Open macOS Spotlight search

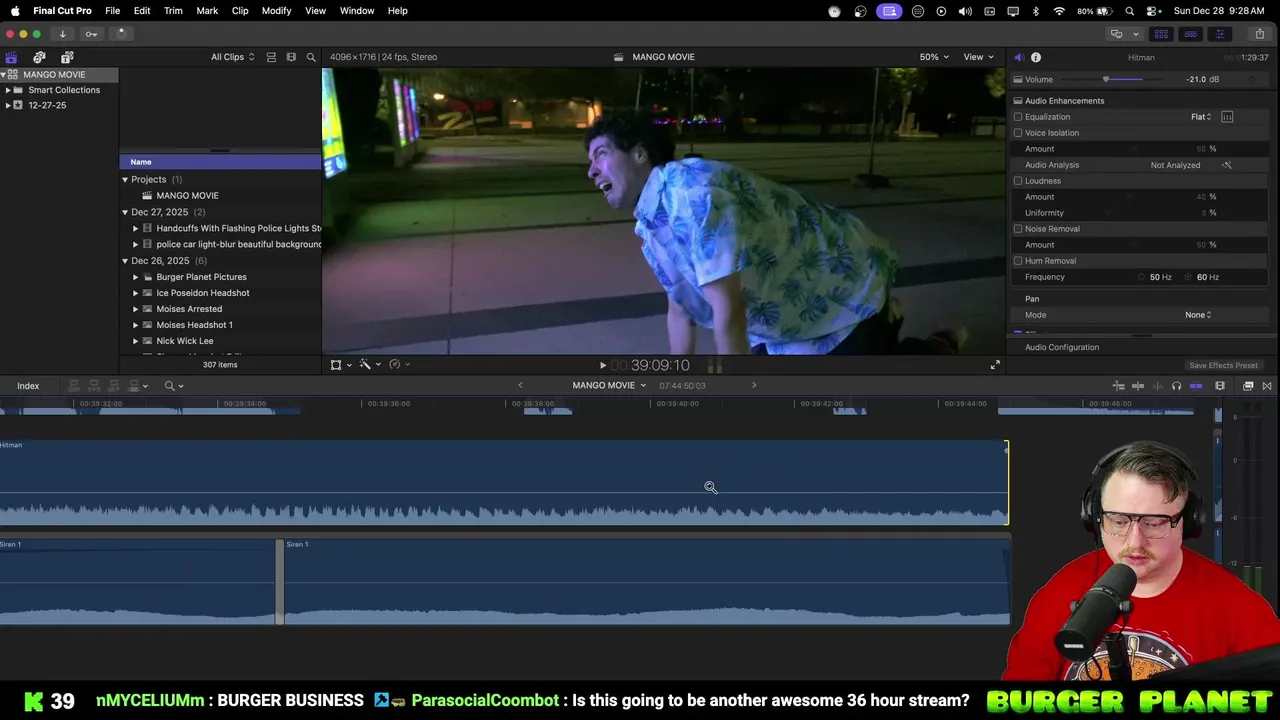1129,11
